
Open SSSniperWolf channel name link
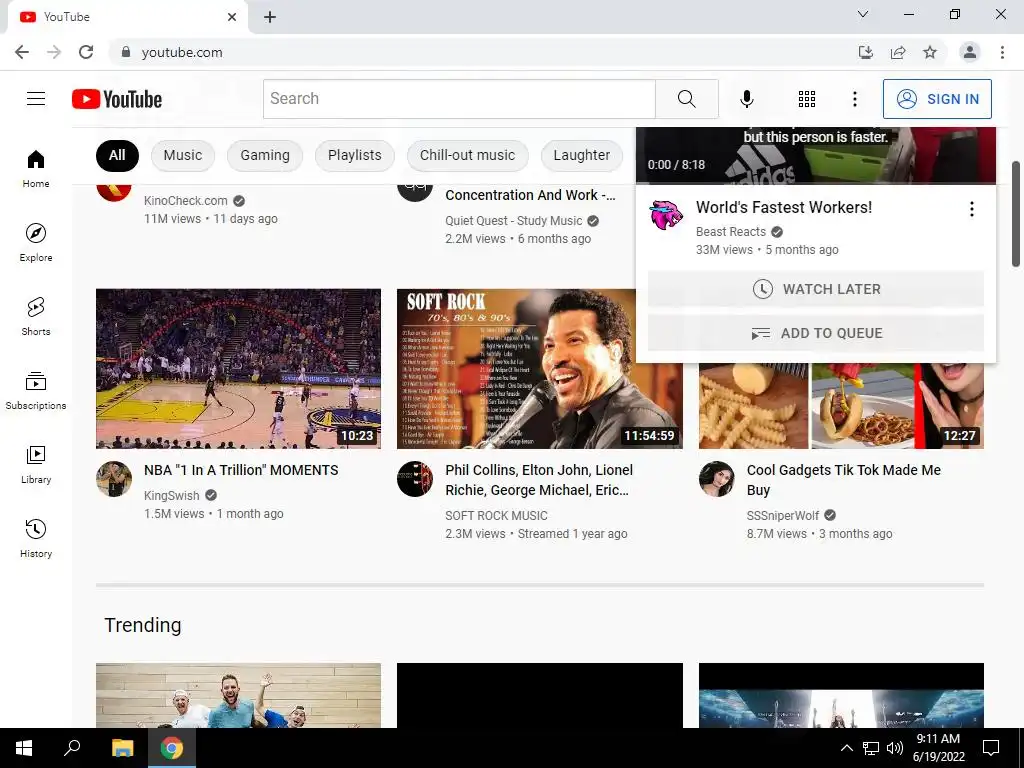pyautogui.click(x=782, y=516)
